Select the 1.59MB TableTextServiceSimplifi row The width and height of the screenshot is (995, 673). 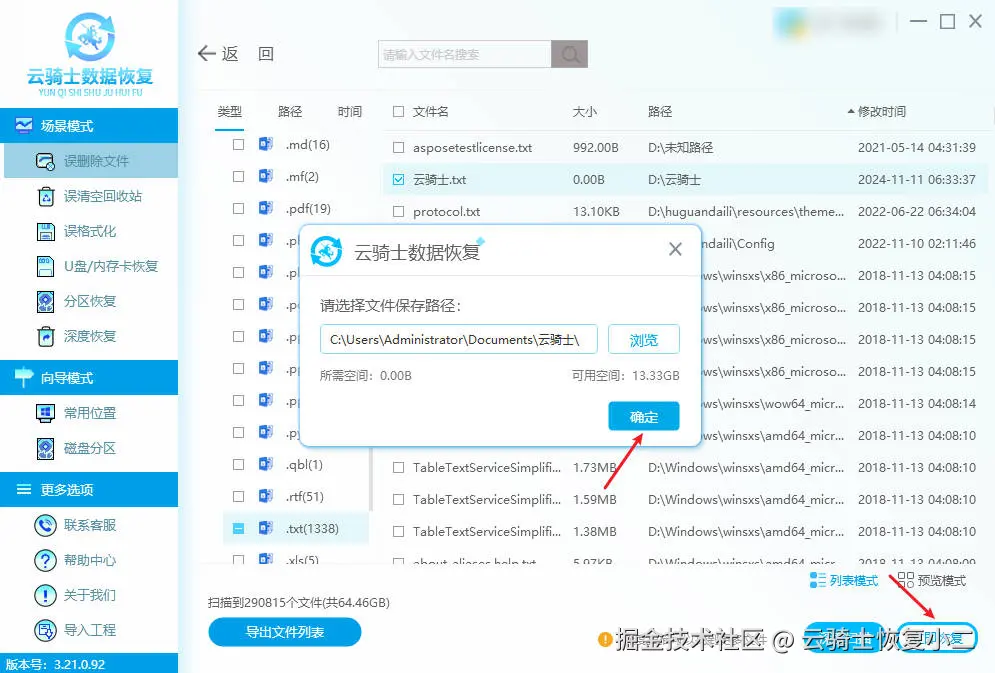pyautogui.click(x=685, y=499)
